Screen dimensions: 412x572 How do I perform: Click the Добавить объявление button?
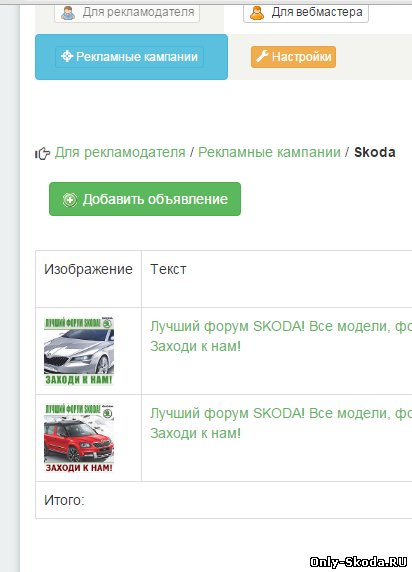(145, 199)
